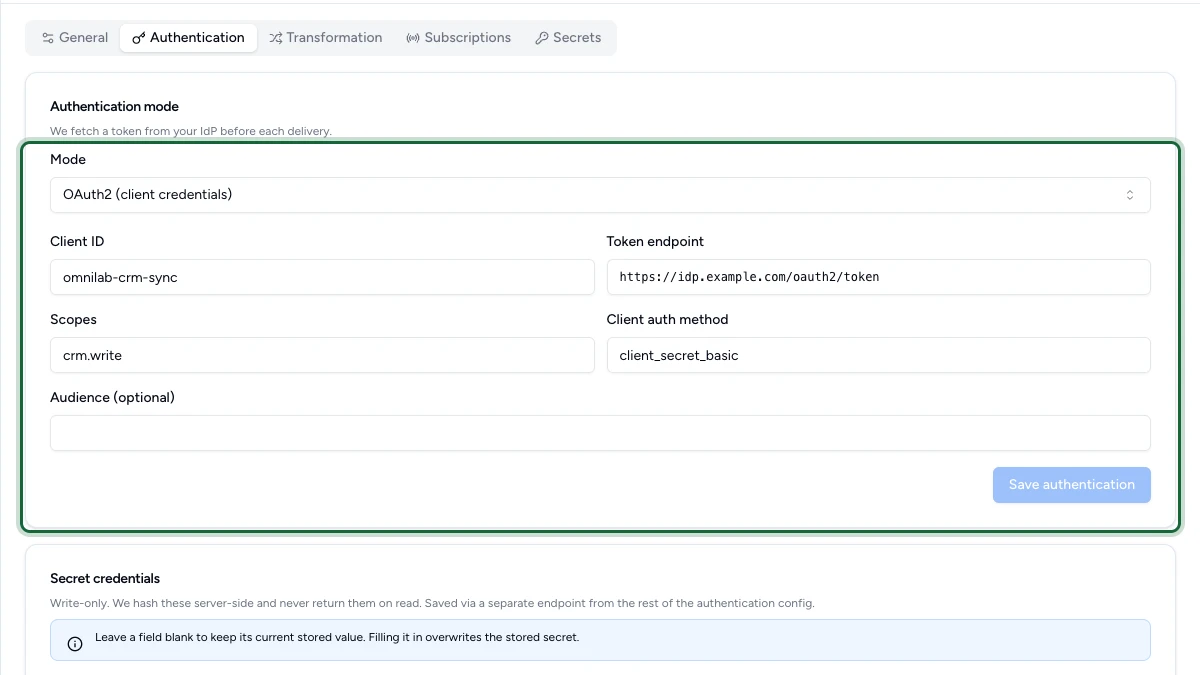Open the General tab

[x=75, y=38]
